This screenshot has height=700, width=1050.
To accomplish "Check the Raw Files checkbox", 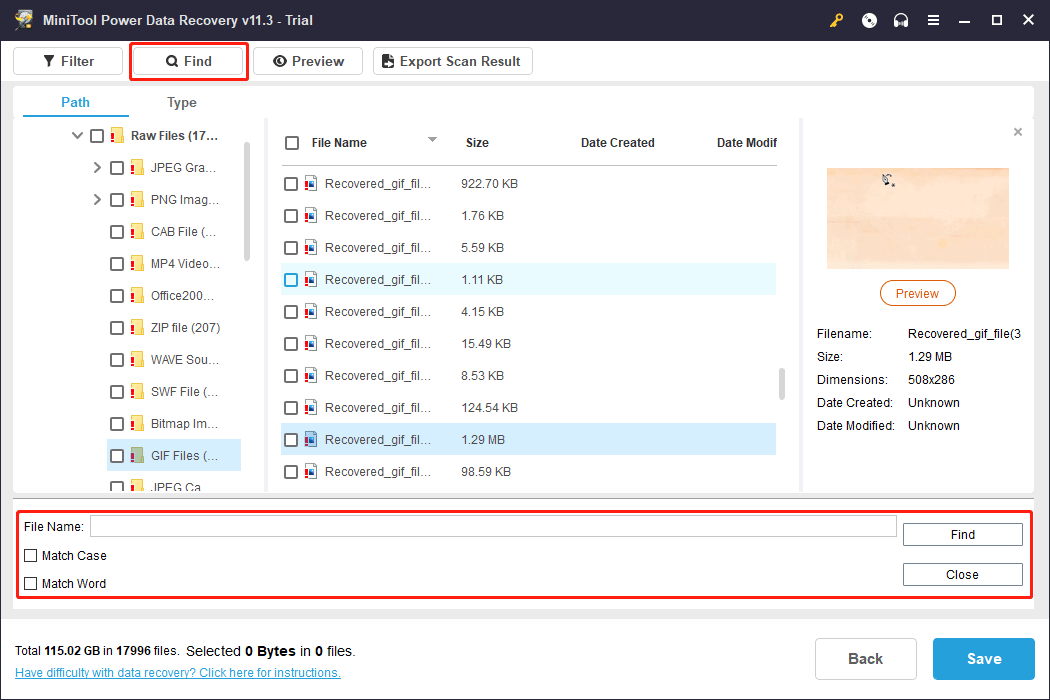I will (97, 136).
